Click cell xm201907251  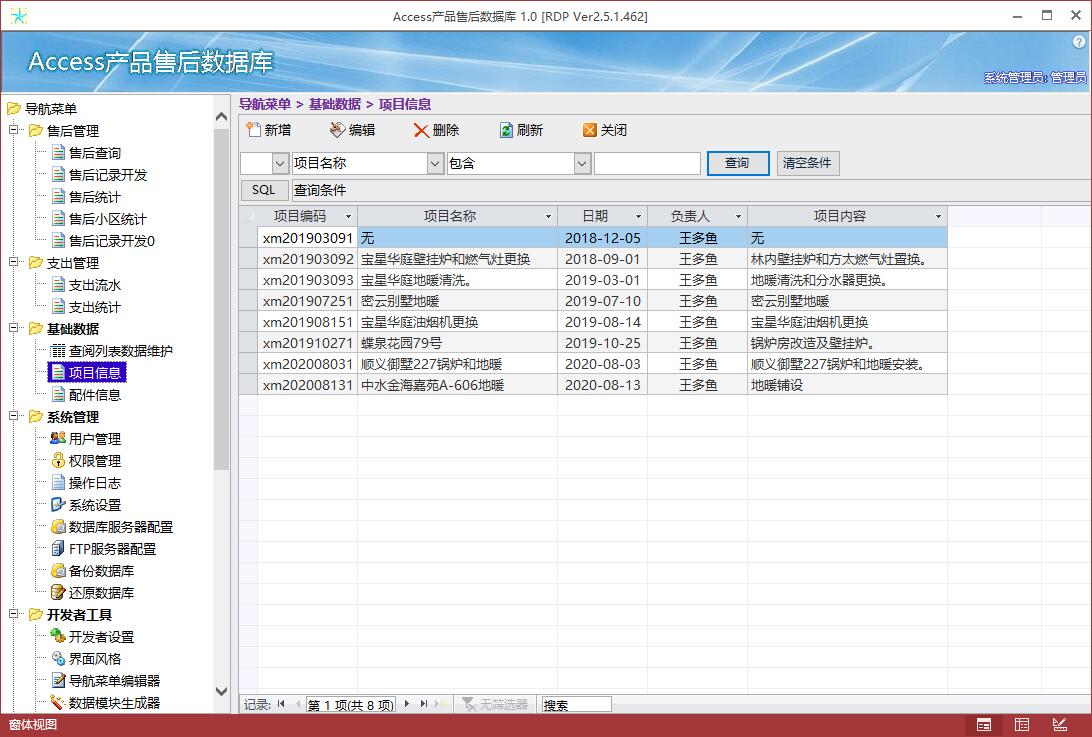[x=307, y=301]
